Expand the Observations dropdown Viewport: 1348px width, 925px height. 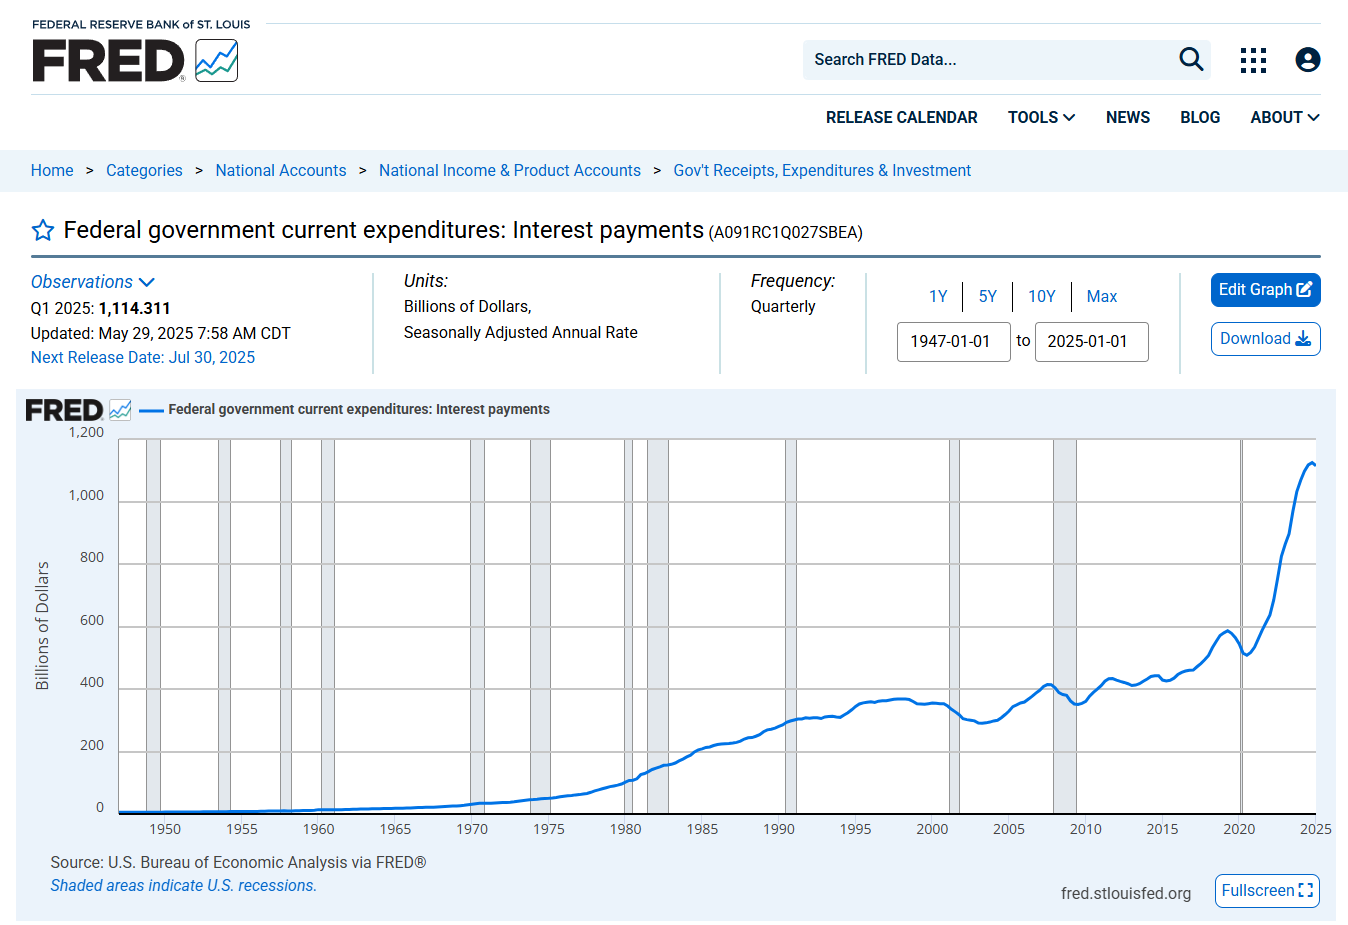[x=93, y=282]
